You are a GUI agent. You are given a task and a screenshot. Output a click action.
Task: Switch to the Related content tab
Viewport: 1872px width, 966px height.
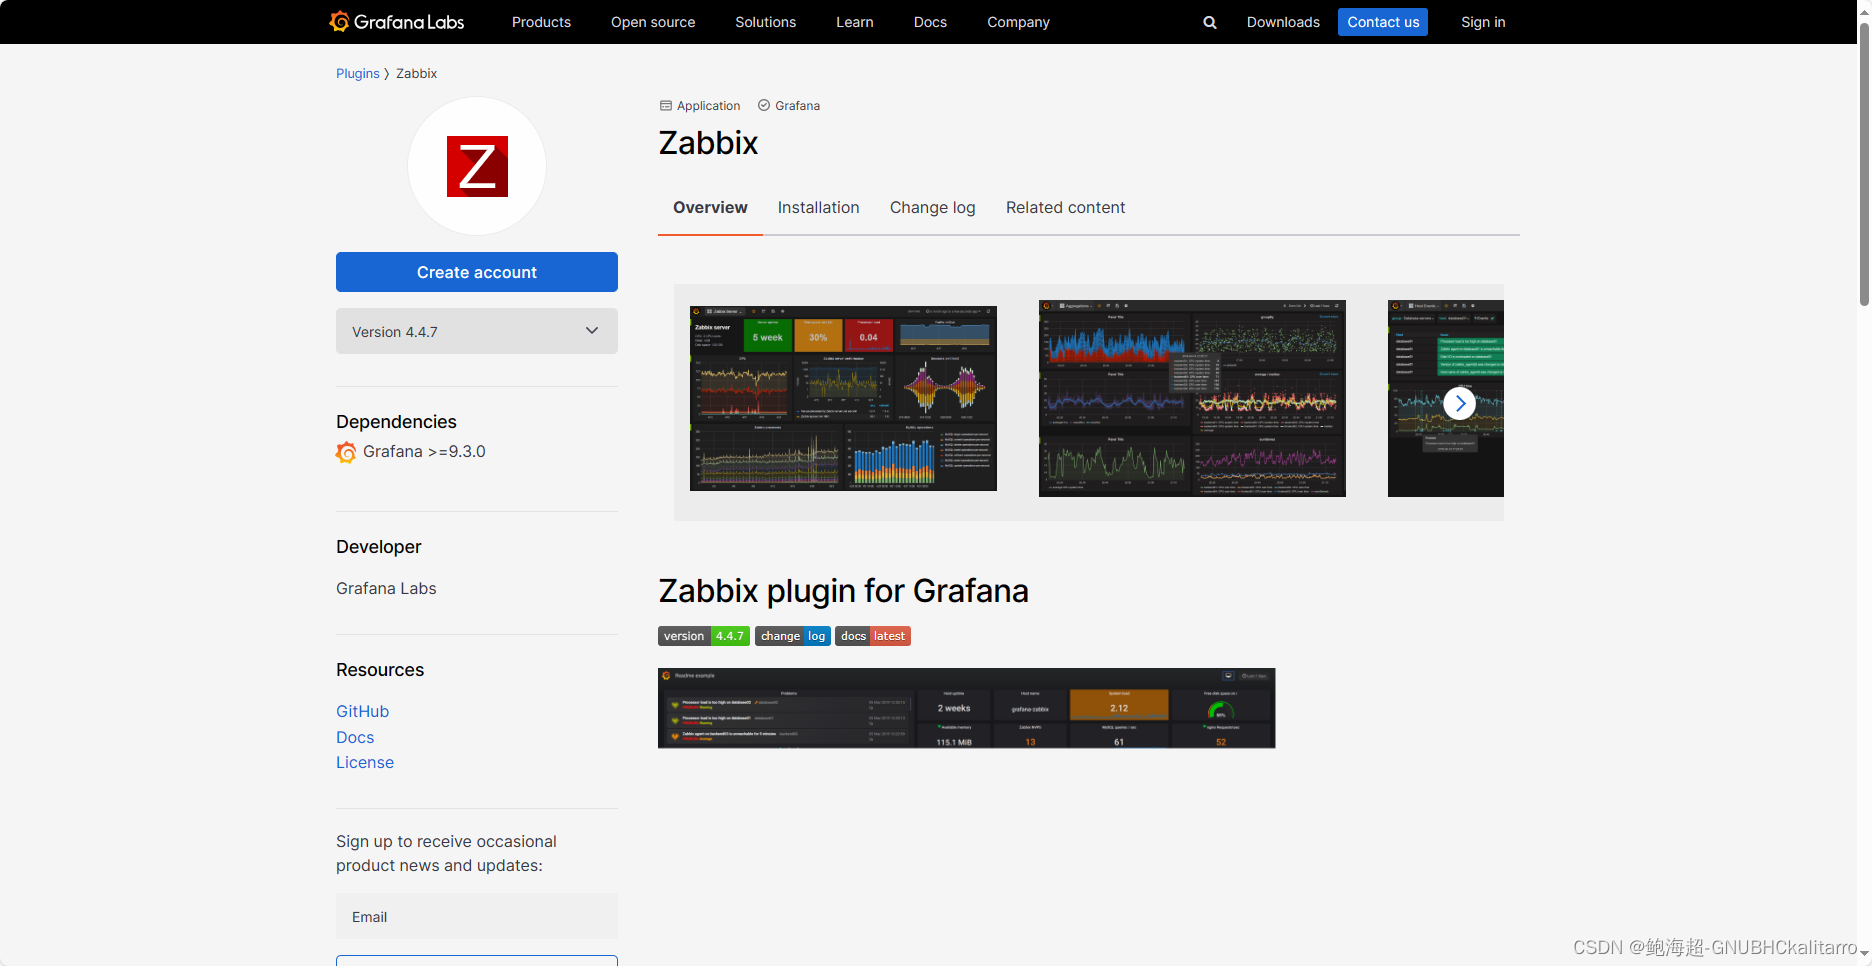(x=1065, y=207)
